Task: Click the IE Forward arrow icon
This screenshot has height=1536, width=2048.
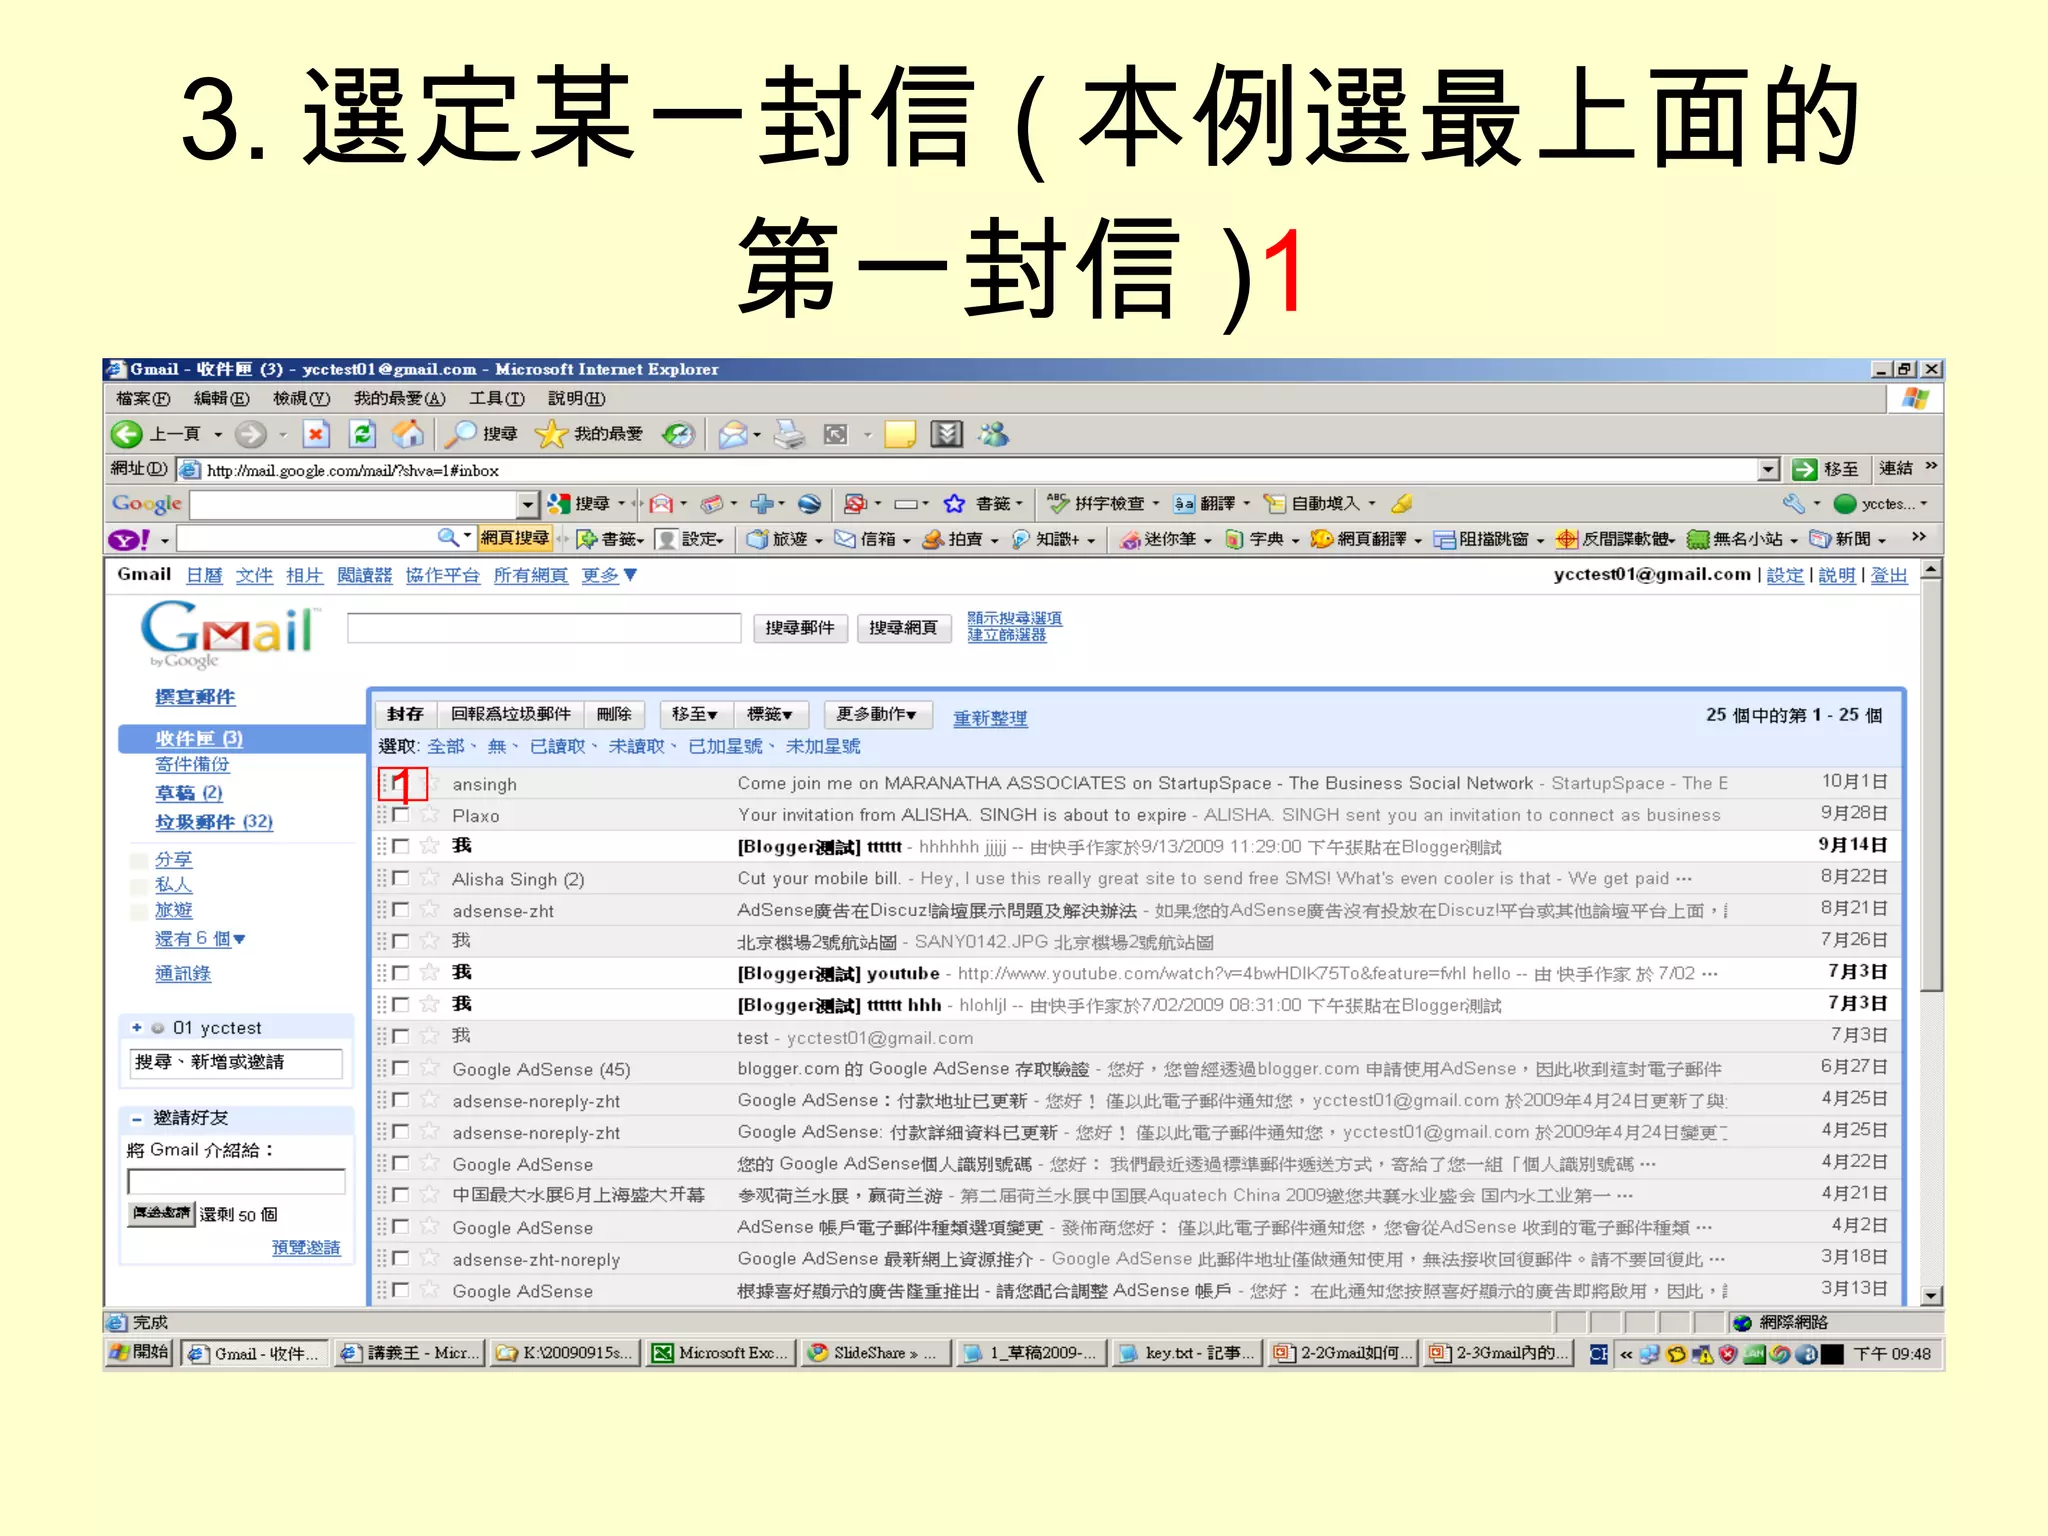Action: 251,434
